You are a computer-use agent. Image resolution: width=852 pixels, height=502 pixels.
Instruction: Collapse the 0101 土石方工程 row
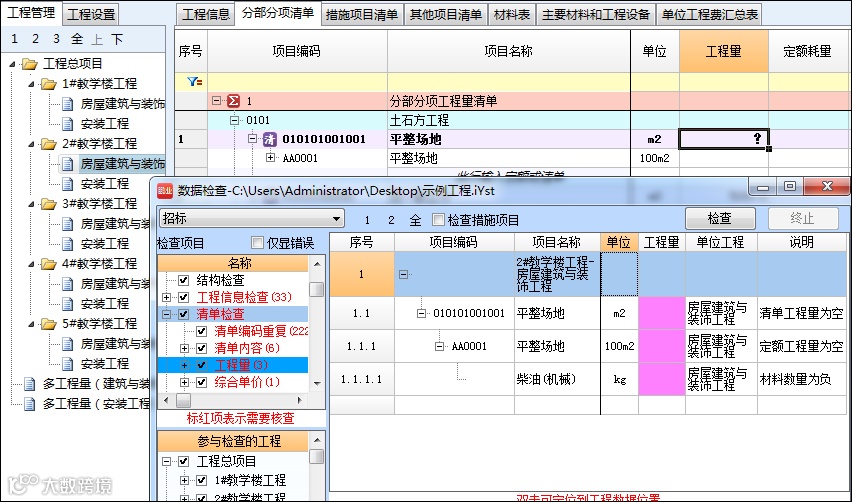pyautogui.click(x=235, y=120)
